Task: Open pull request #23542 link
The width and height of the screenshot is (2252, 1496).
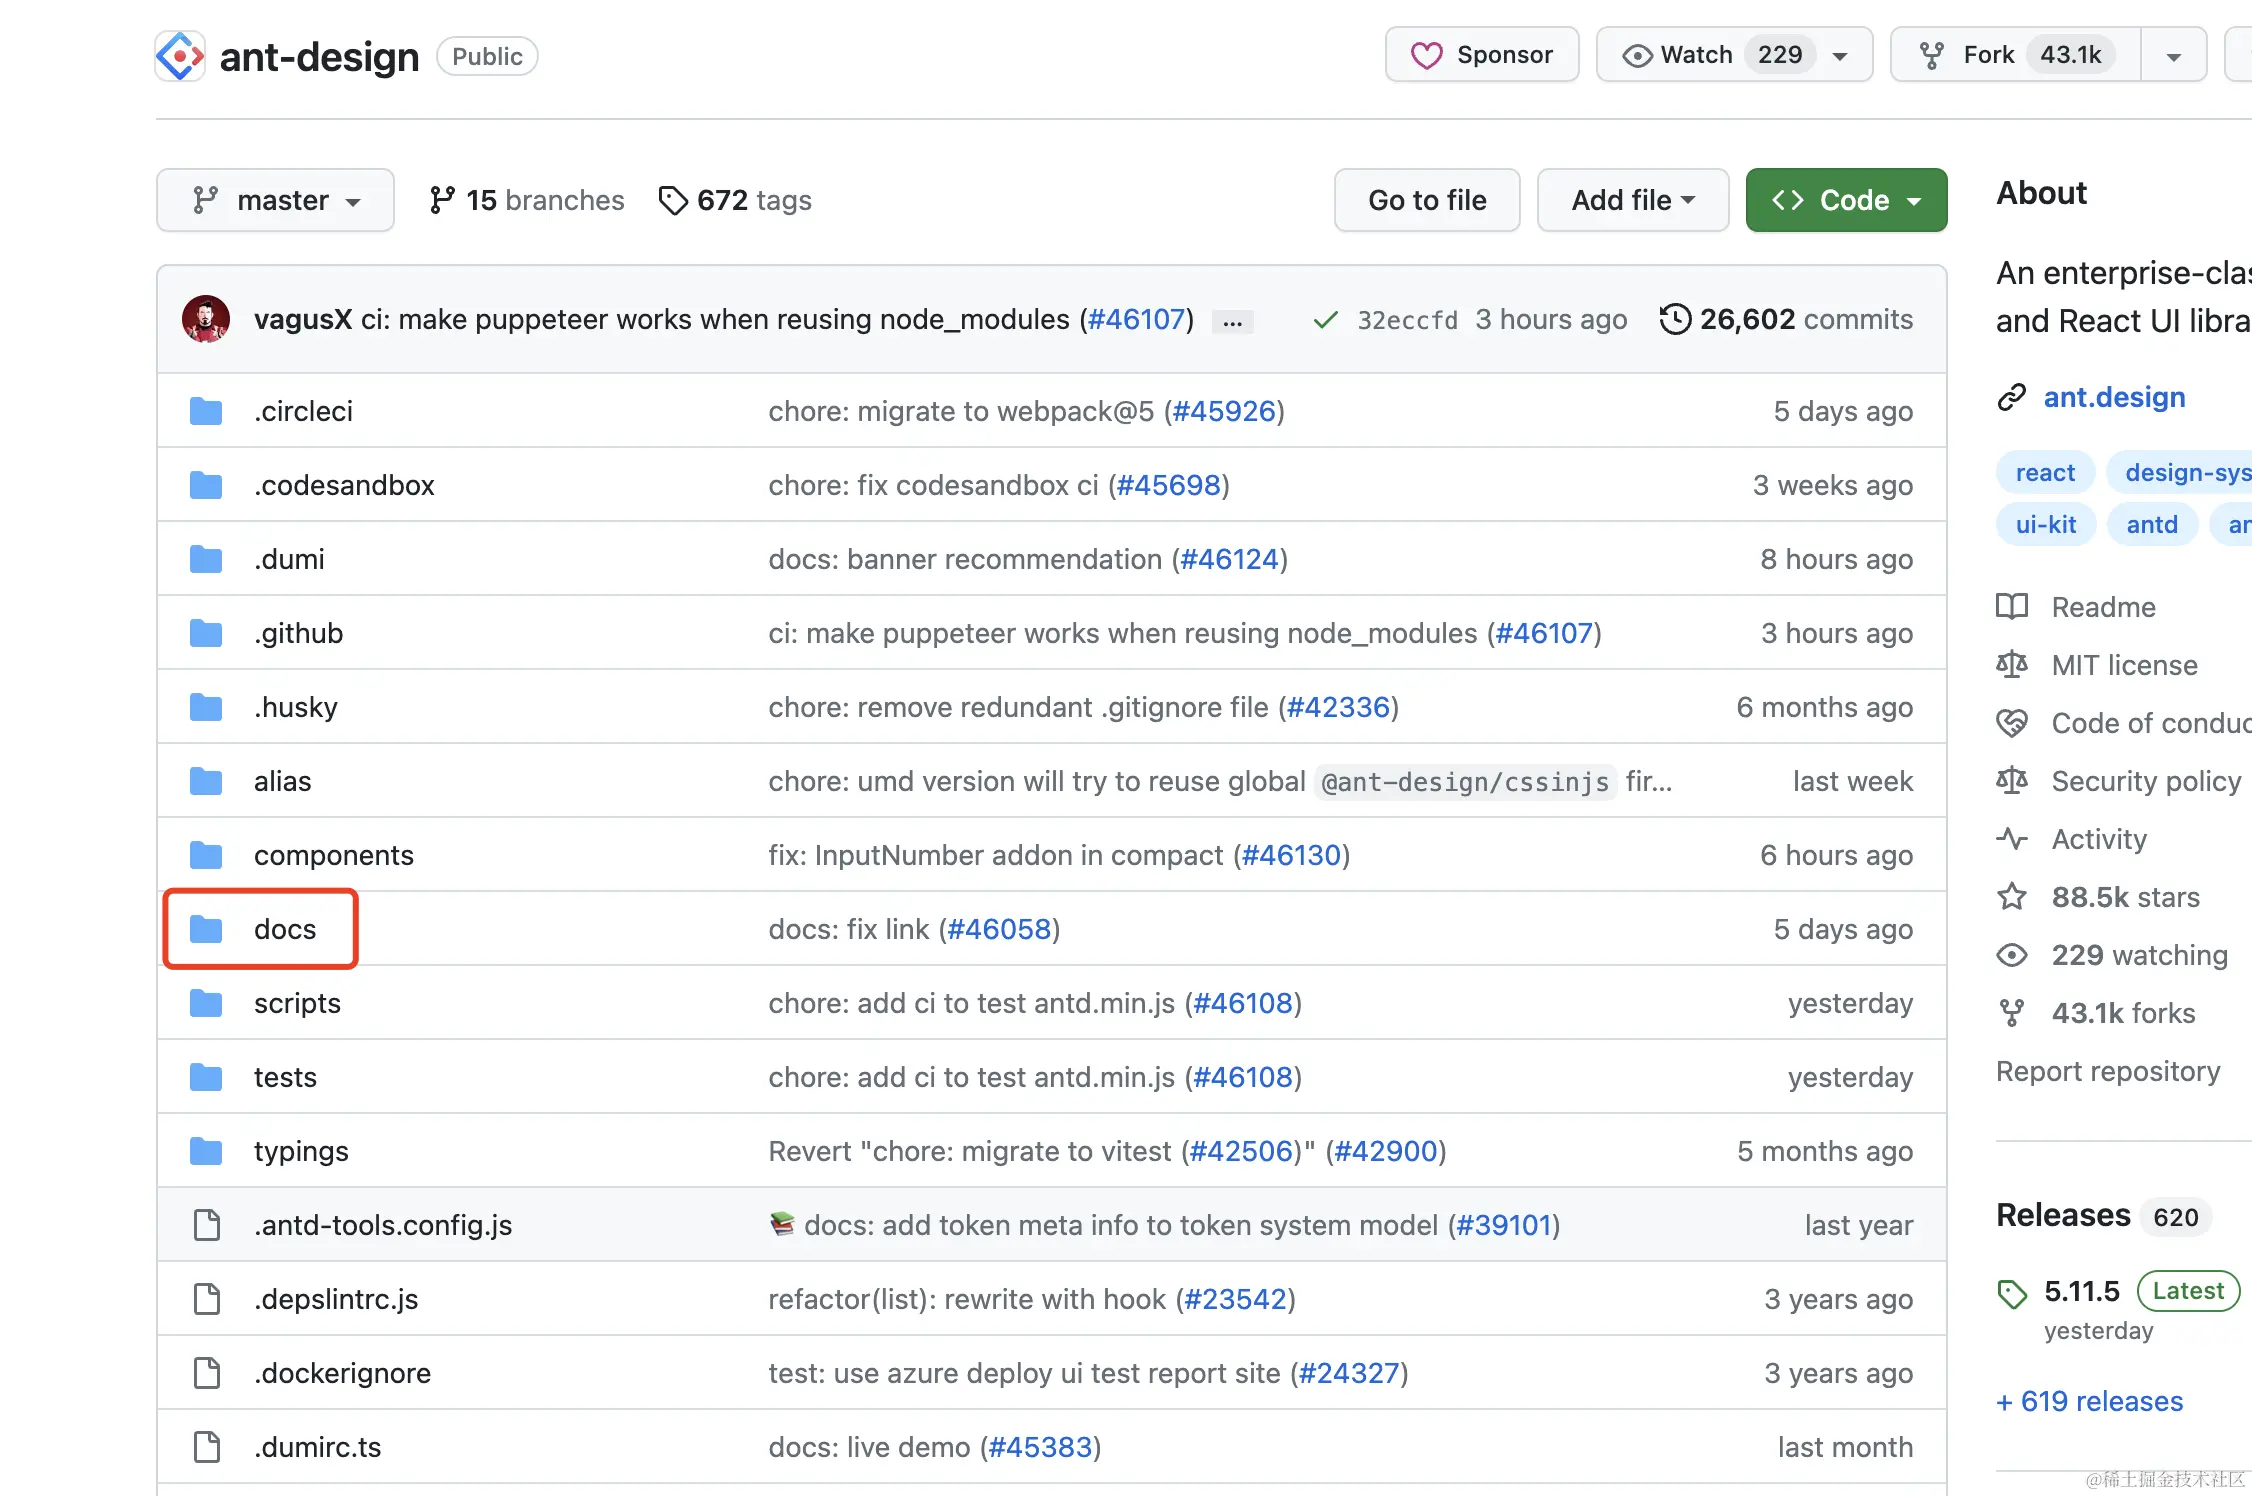Action: [1235, 1299]
